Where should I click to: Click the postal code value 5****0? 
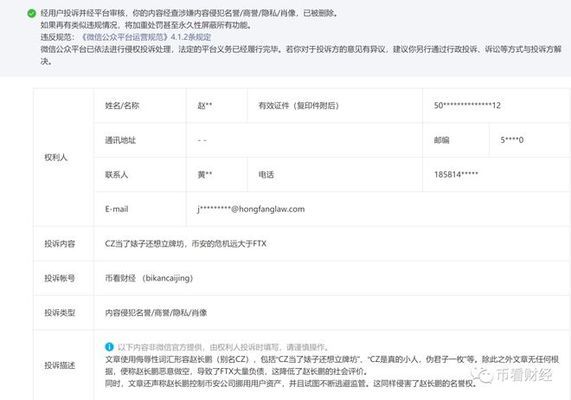tap(512, 140)
